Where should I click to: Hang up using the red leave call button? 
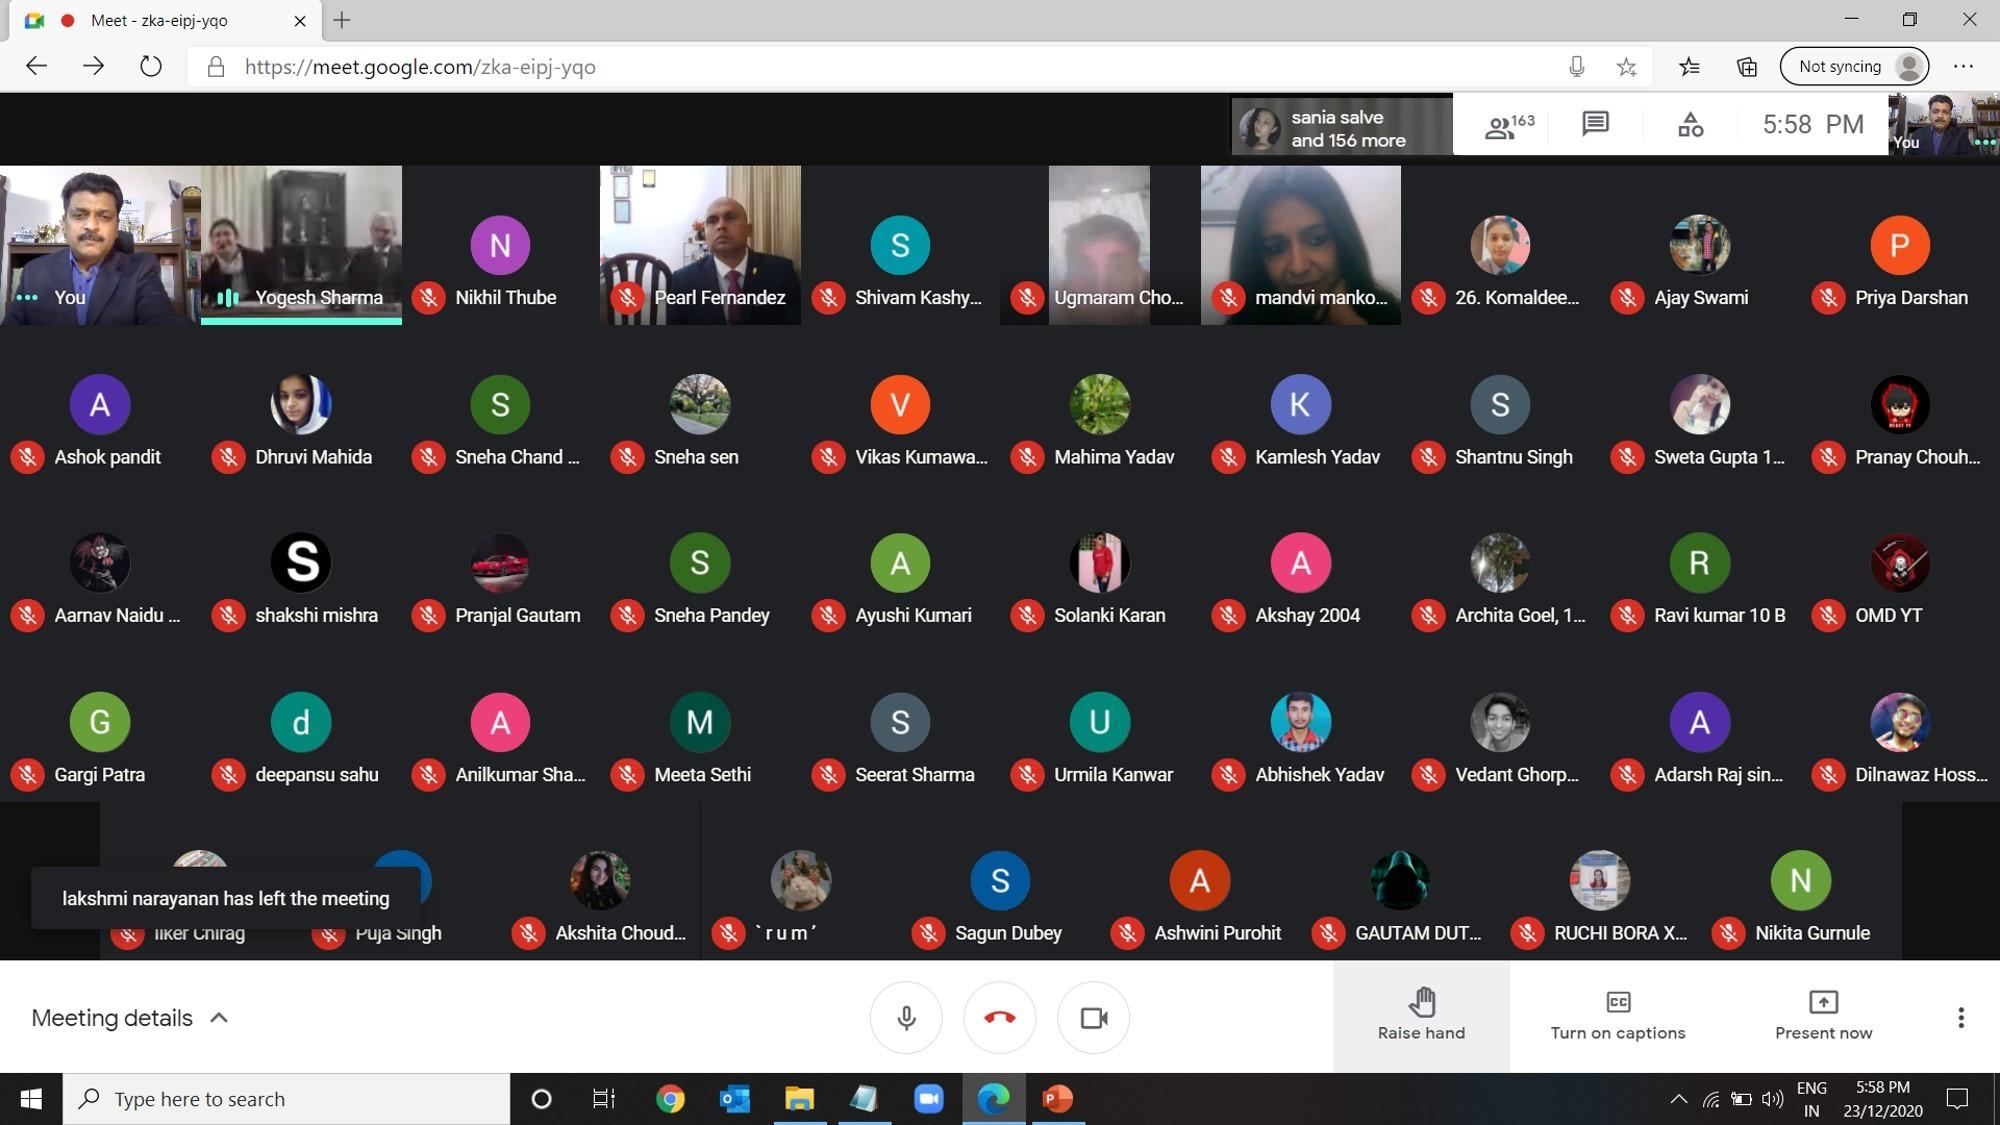click(999, 1018)
